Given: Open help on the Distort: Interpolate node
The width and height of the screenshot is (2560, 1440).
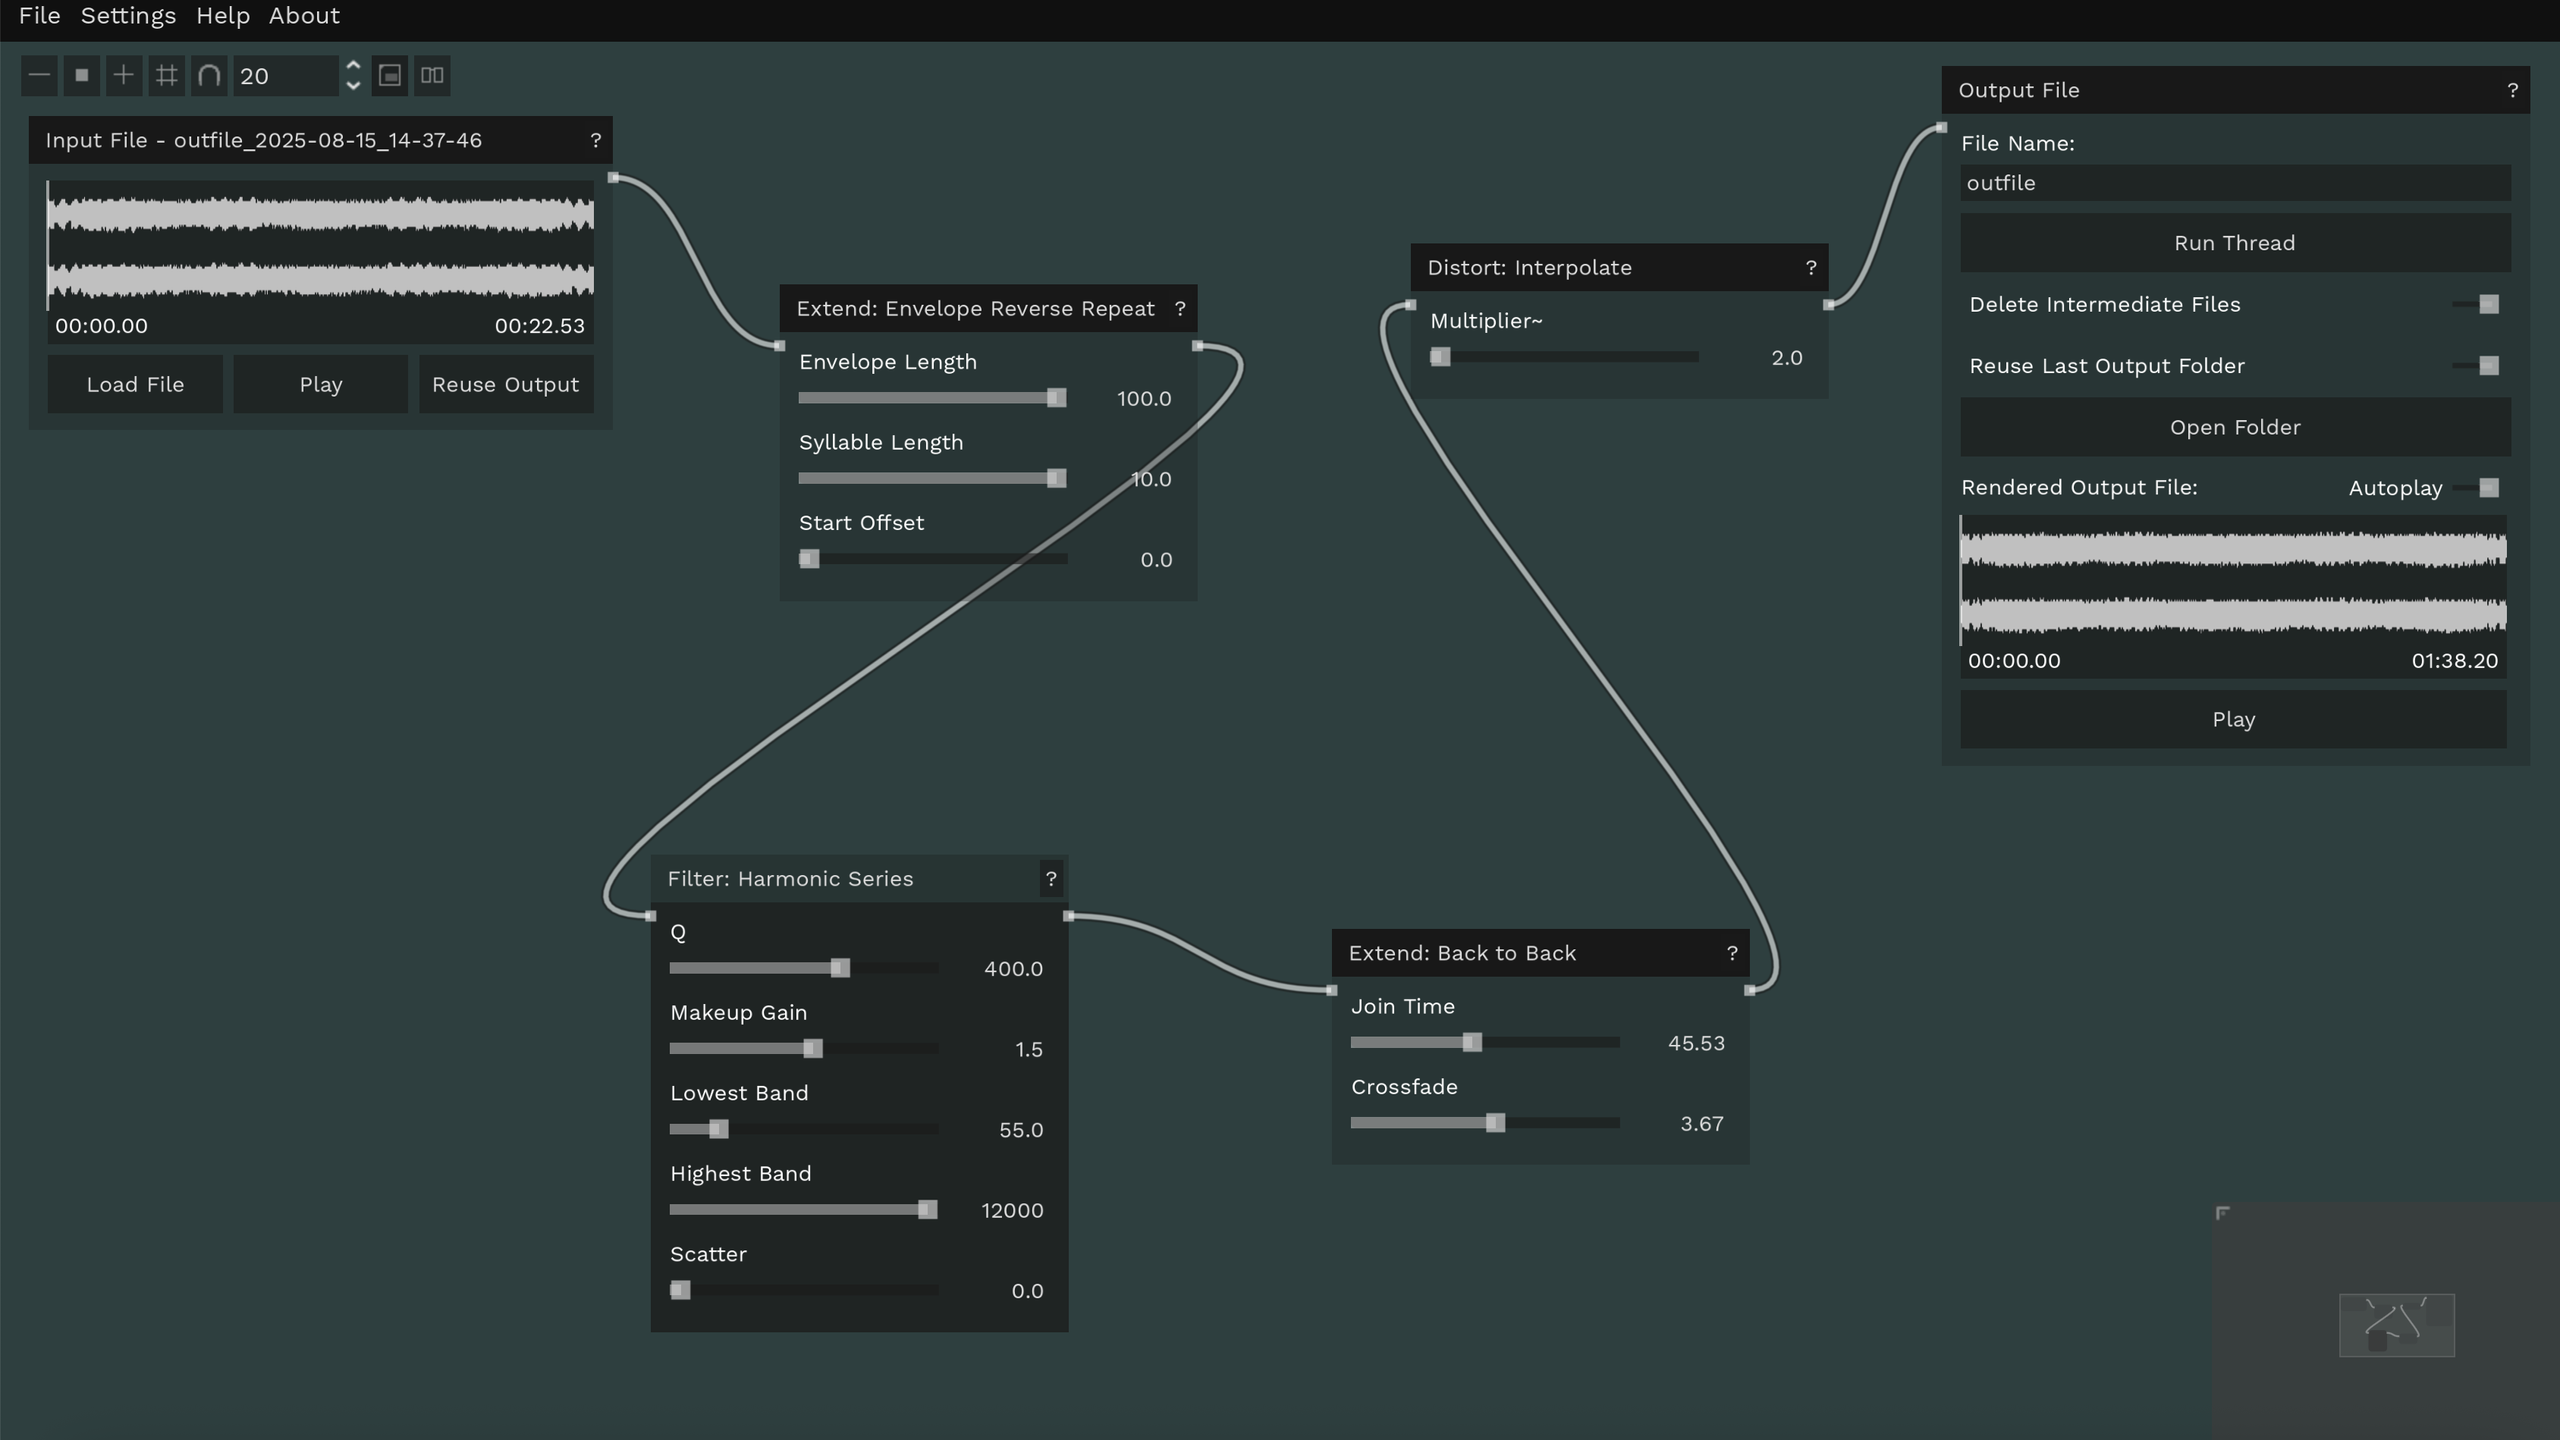Looking at the screenshot, I should coord(1811,267).
